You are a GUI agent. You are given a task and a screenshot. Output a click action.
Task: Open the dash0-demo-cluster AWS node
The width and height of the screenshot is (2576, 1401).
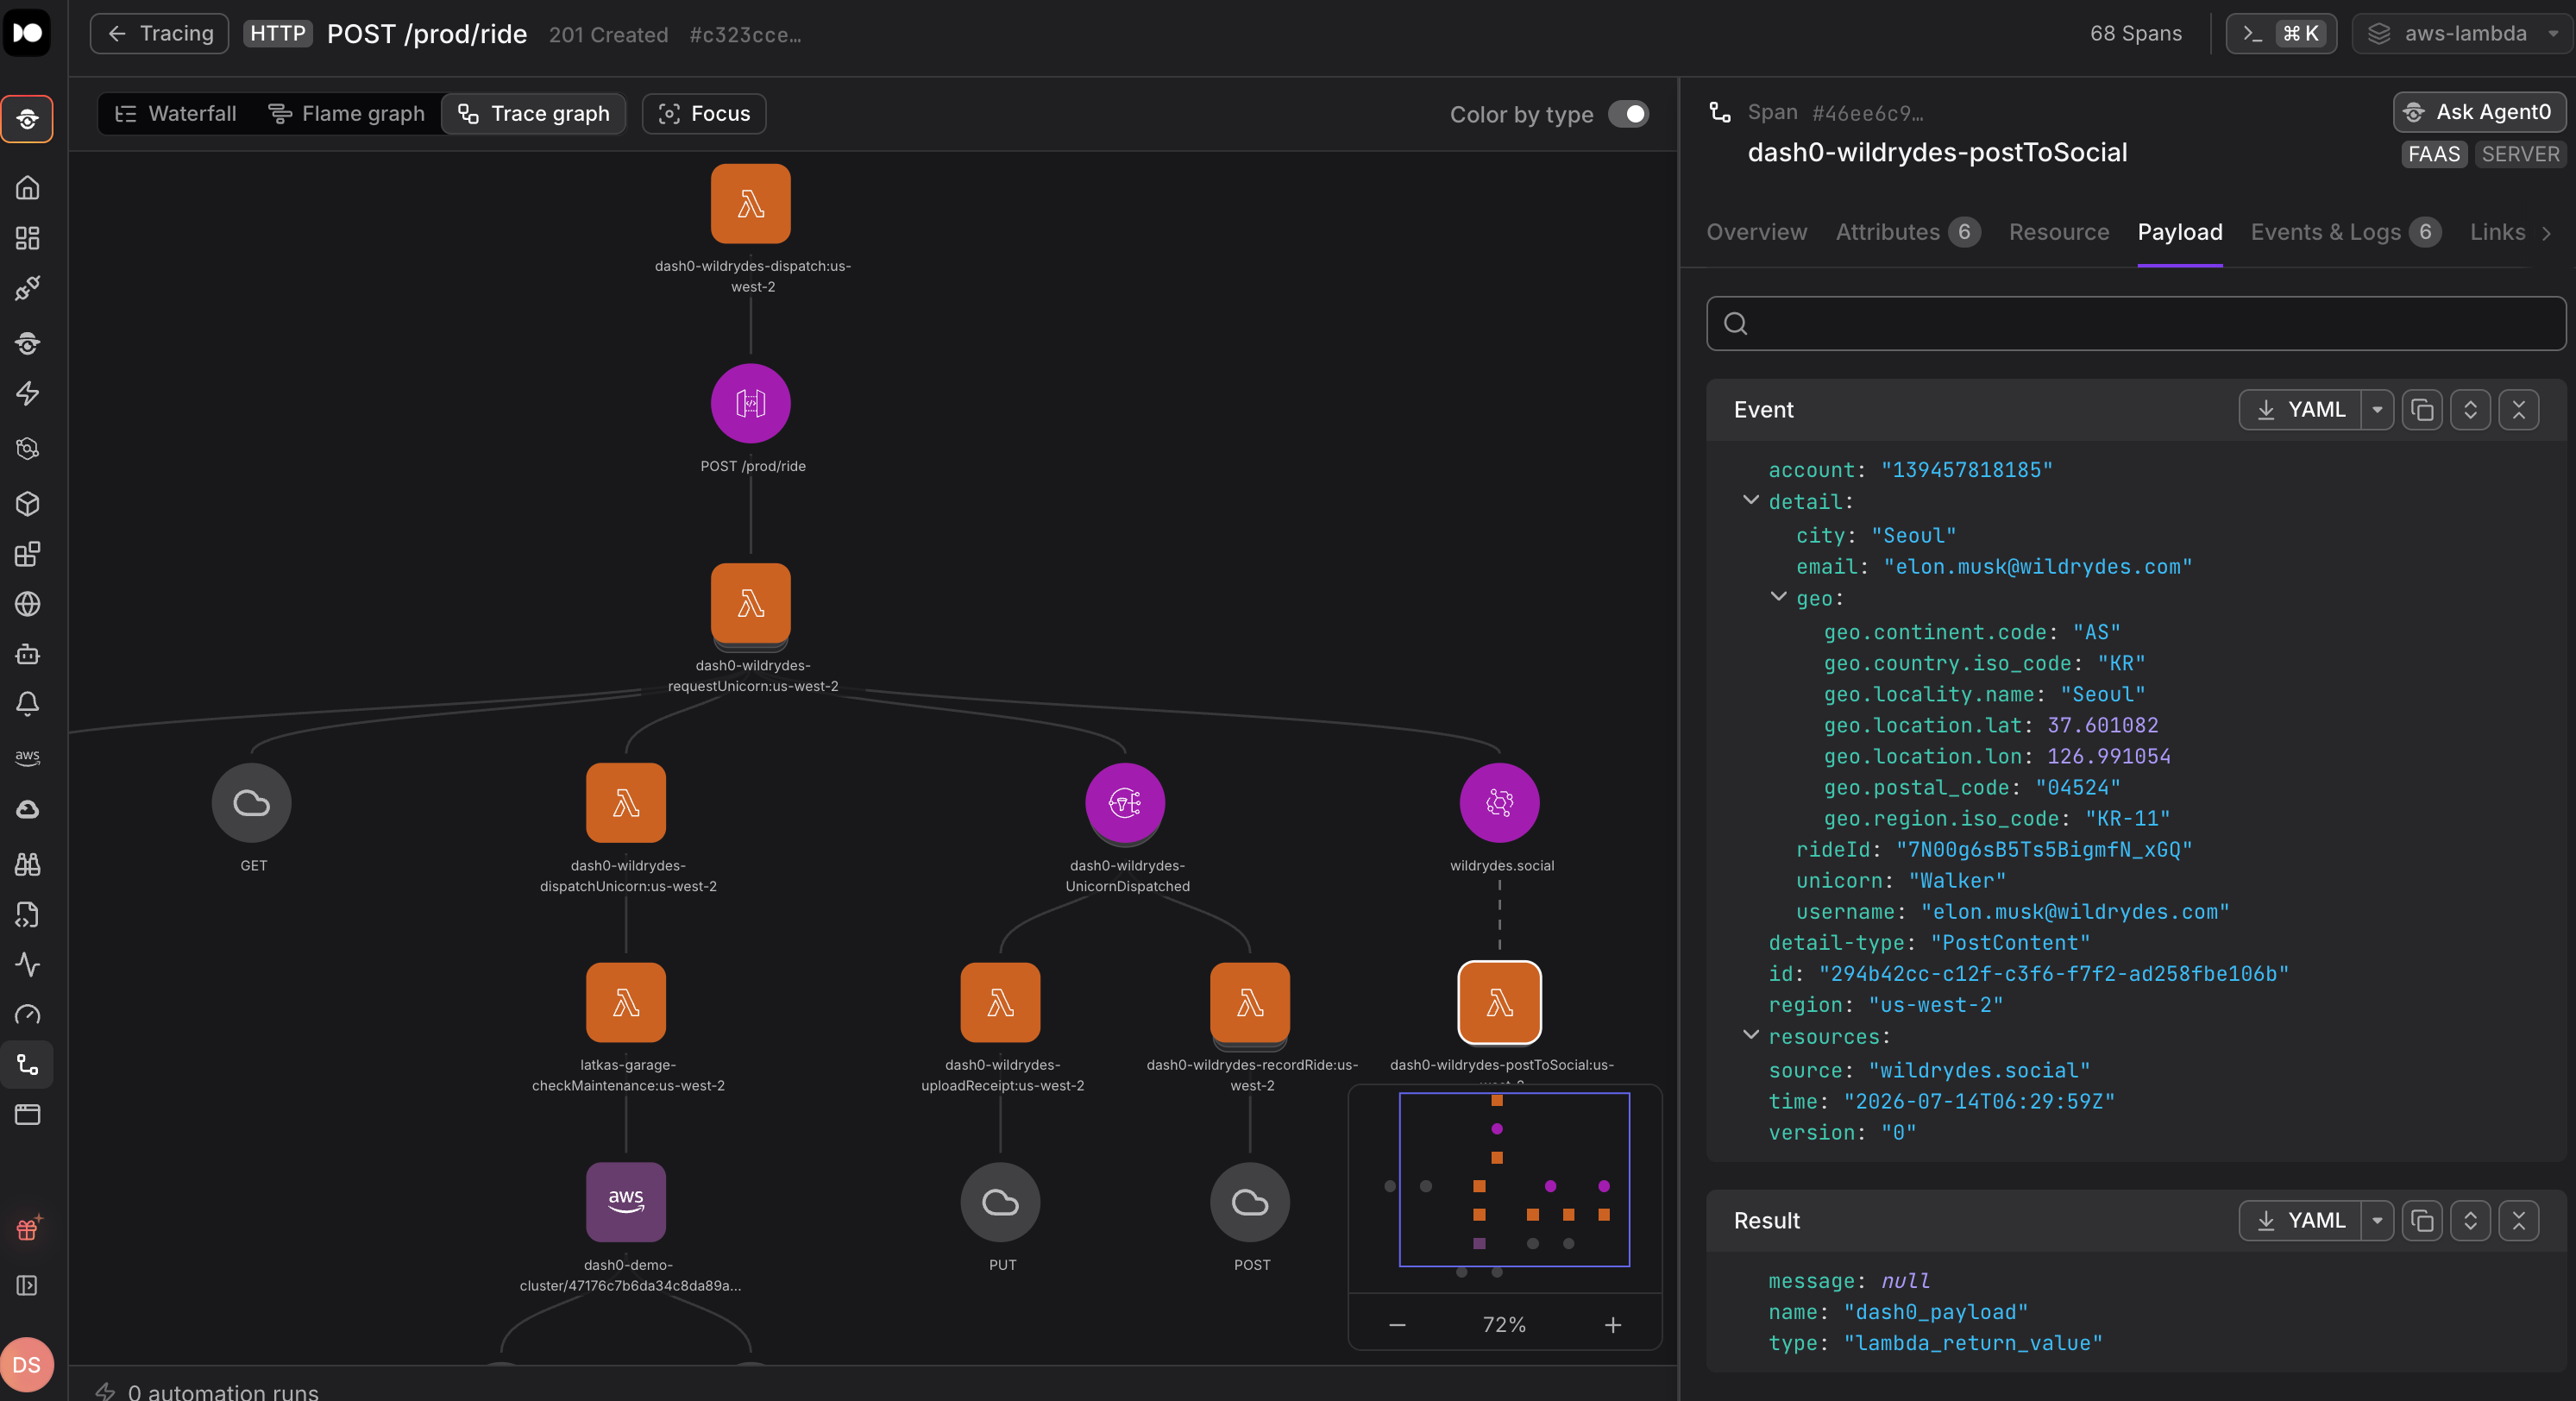click(x=626, y=1202)
